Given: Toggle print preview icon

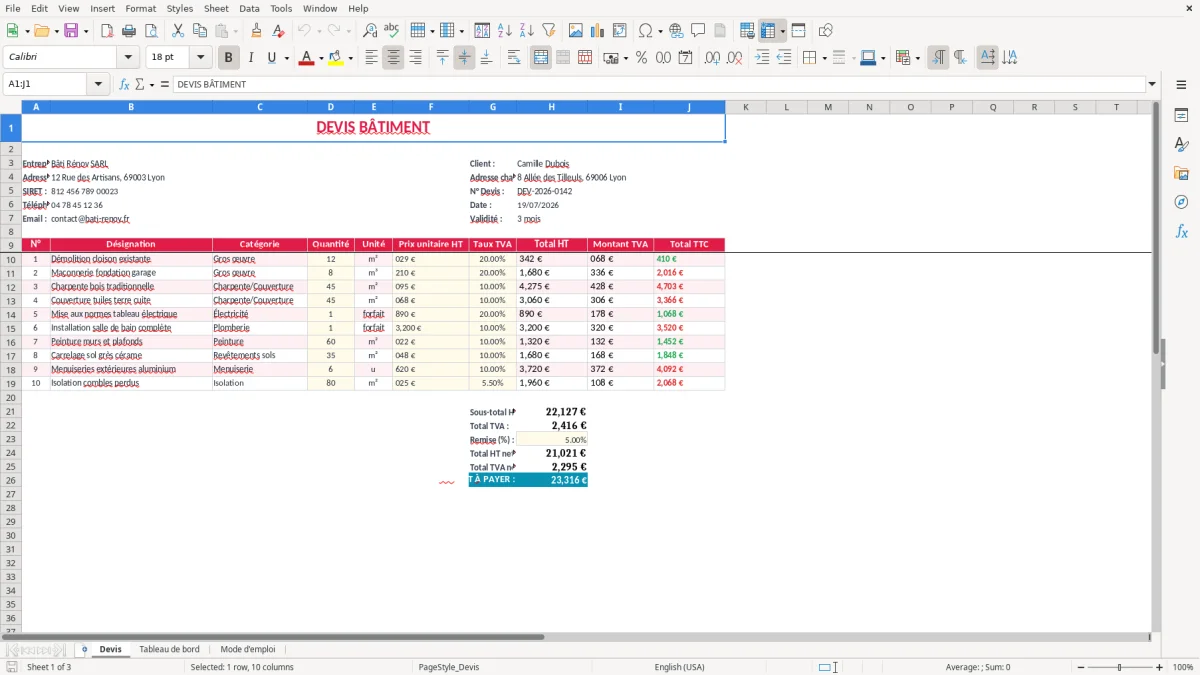Looking at the screenshot, I should tap(150, 31).
